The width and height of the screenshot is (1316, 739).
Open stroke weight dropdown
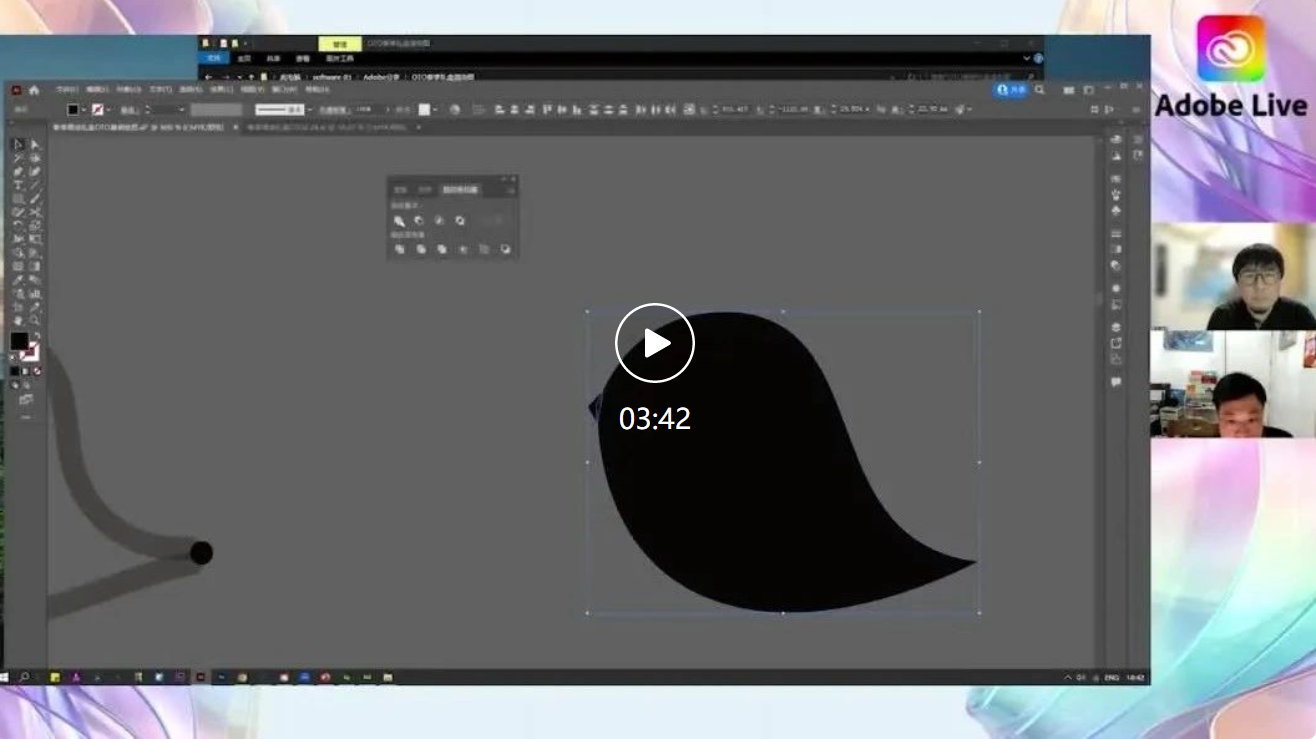click(182, 109)
